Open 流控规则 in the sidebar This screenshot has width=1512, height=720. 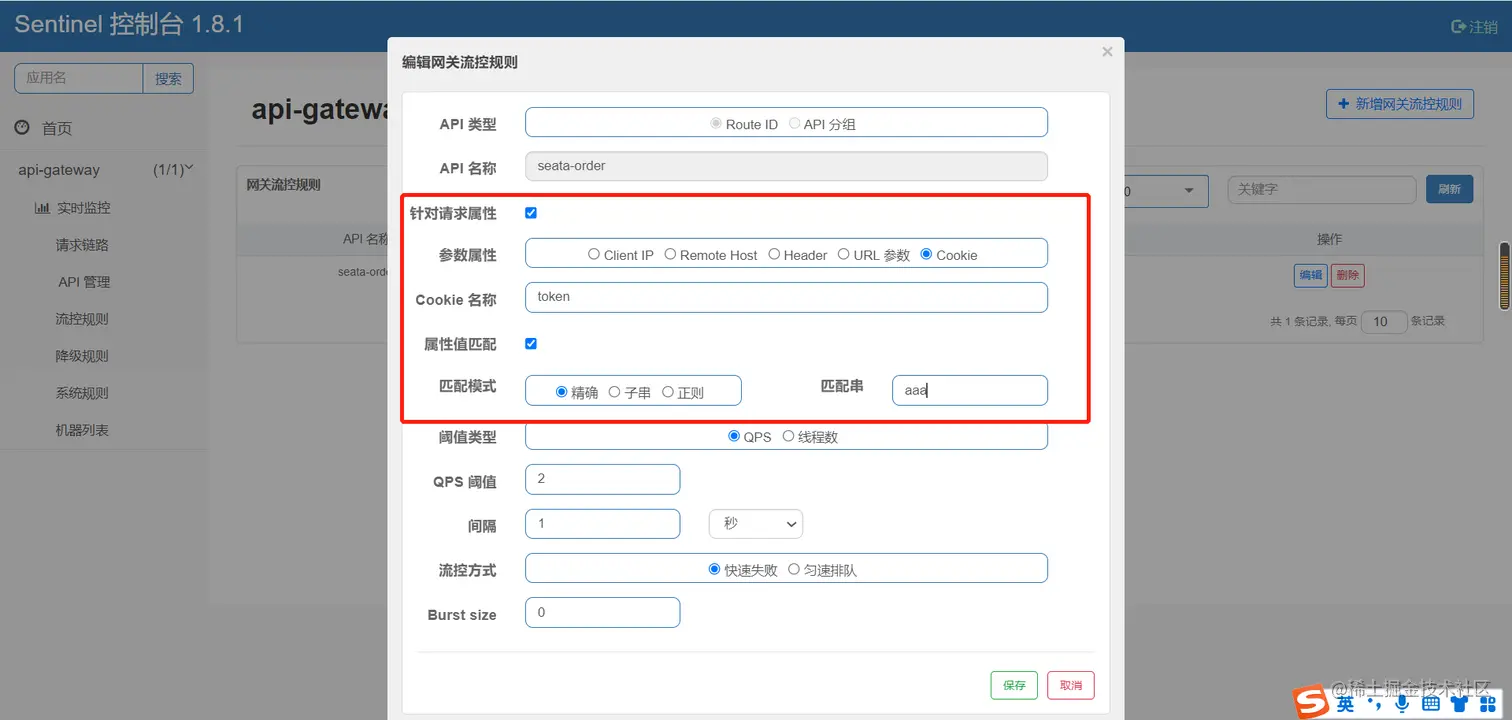[82, 319]
